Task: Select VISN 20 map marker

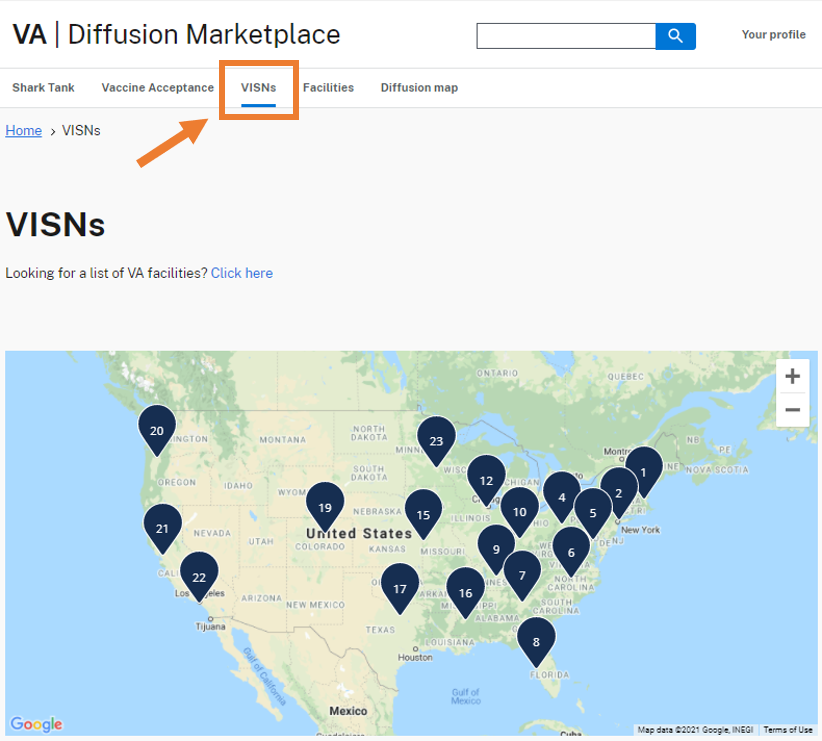Action: [157, 430]
